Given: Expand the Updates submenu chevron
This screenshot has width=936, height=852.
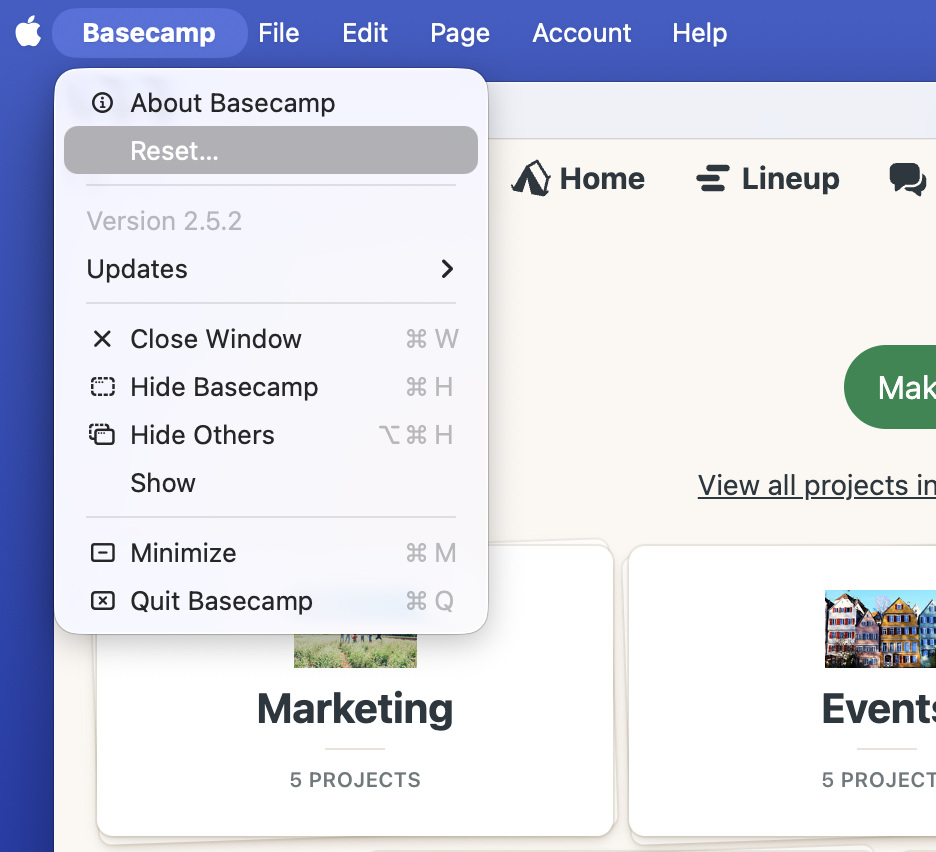Looking at the screenshot, I should [x=447, y=269].
